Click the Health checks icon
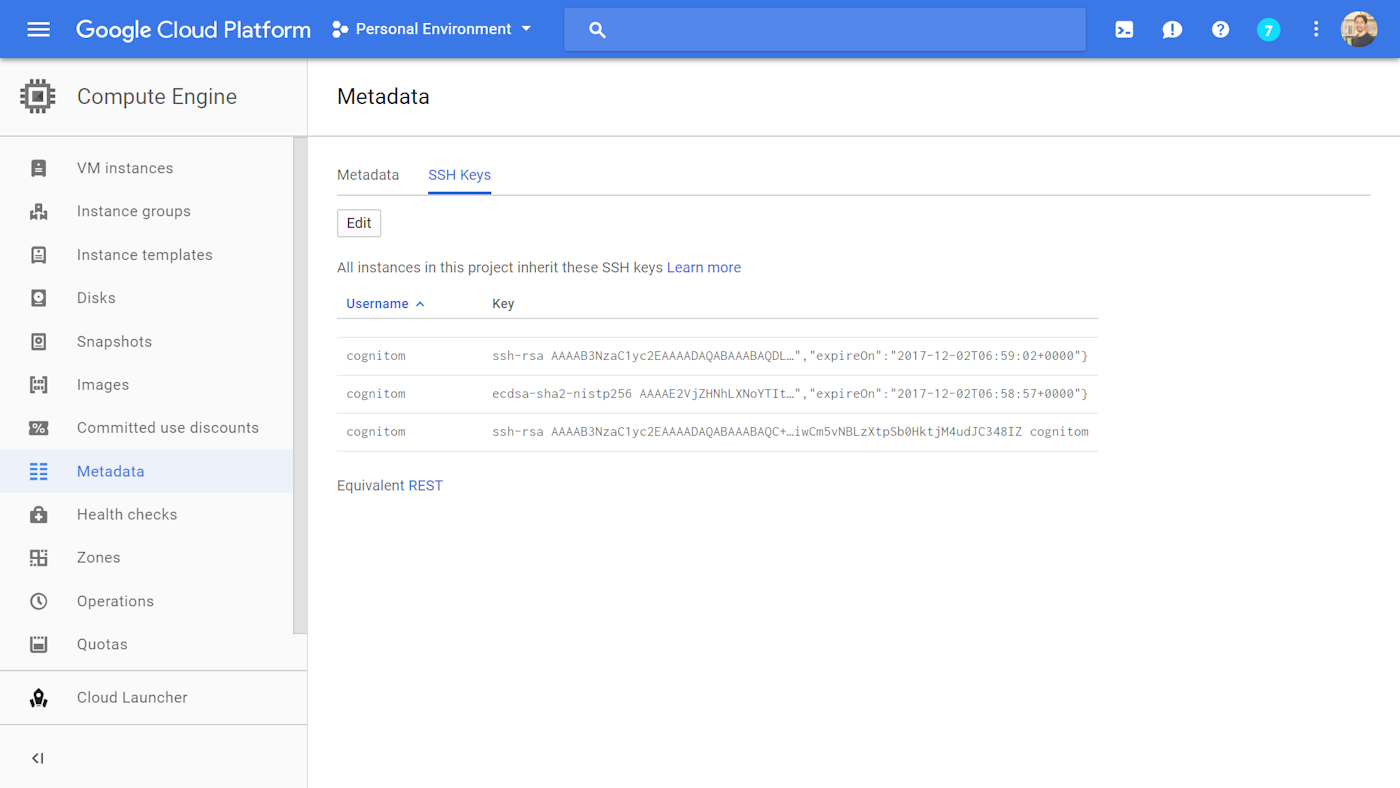This screenshot has width=1400, height=788. [x=38, y=514]
